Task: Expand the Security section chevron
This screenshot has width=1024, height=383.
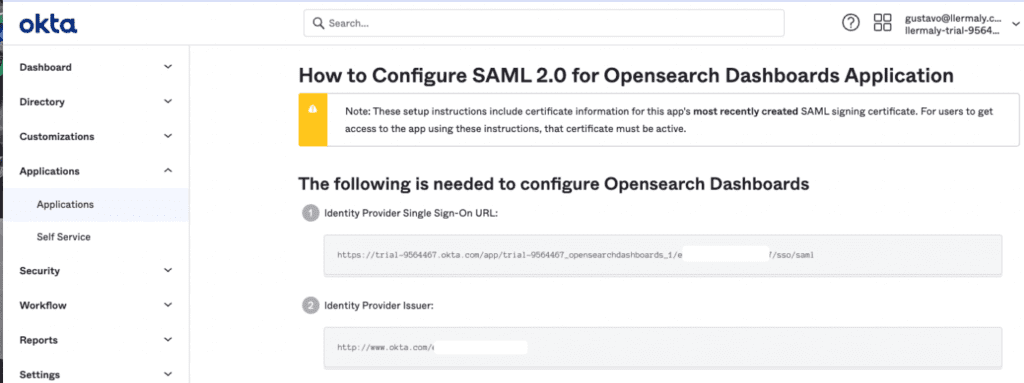Action: coord(168,270)
